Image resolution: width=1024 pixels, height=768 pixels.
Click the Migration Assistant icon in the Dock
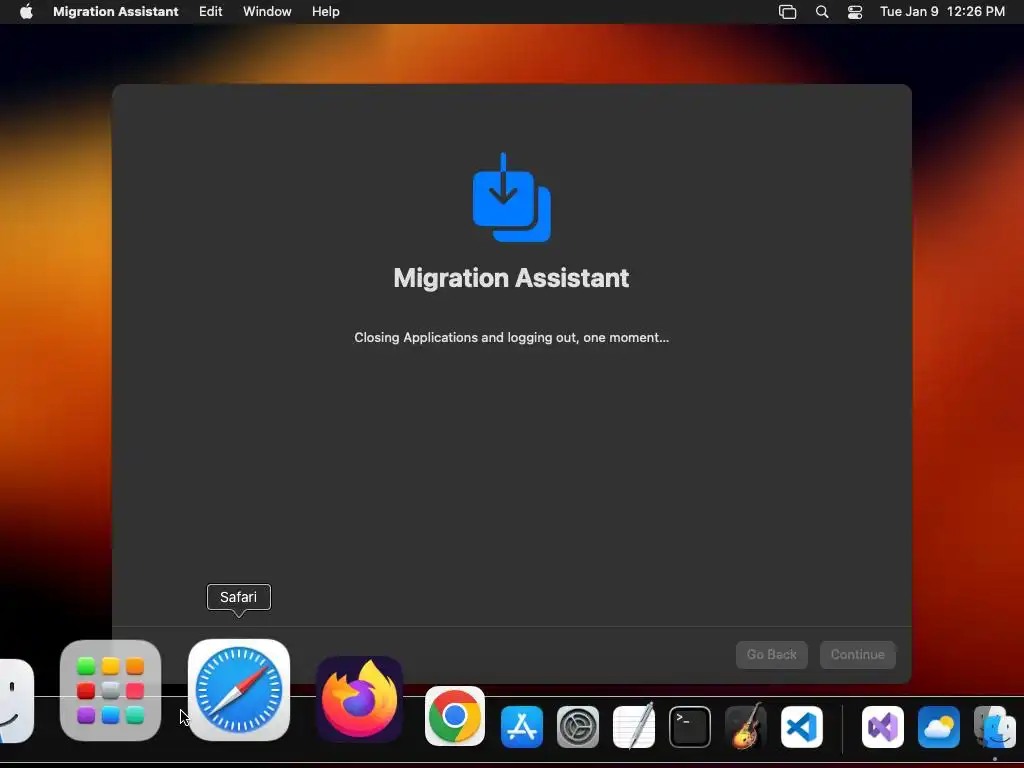pyautogui.click(x=995, y=727)
